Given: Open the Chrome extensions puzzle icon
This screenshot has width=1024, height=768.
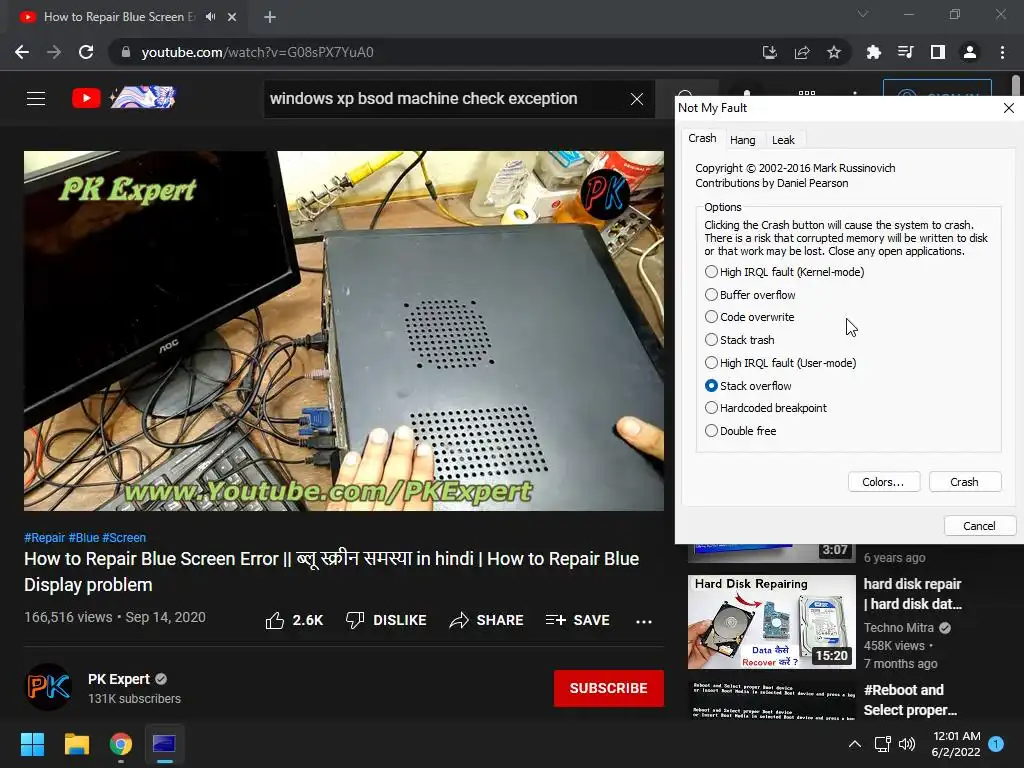Looking at the screenshot, I should click(x=873, y=52).
